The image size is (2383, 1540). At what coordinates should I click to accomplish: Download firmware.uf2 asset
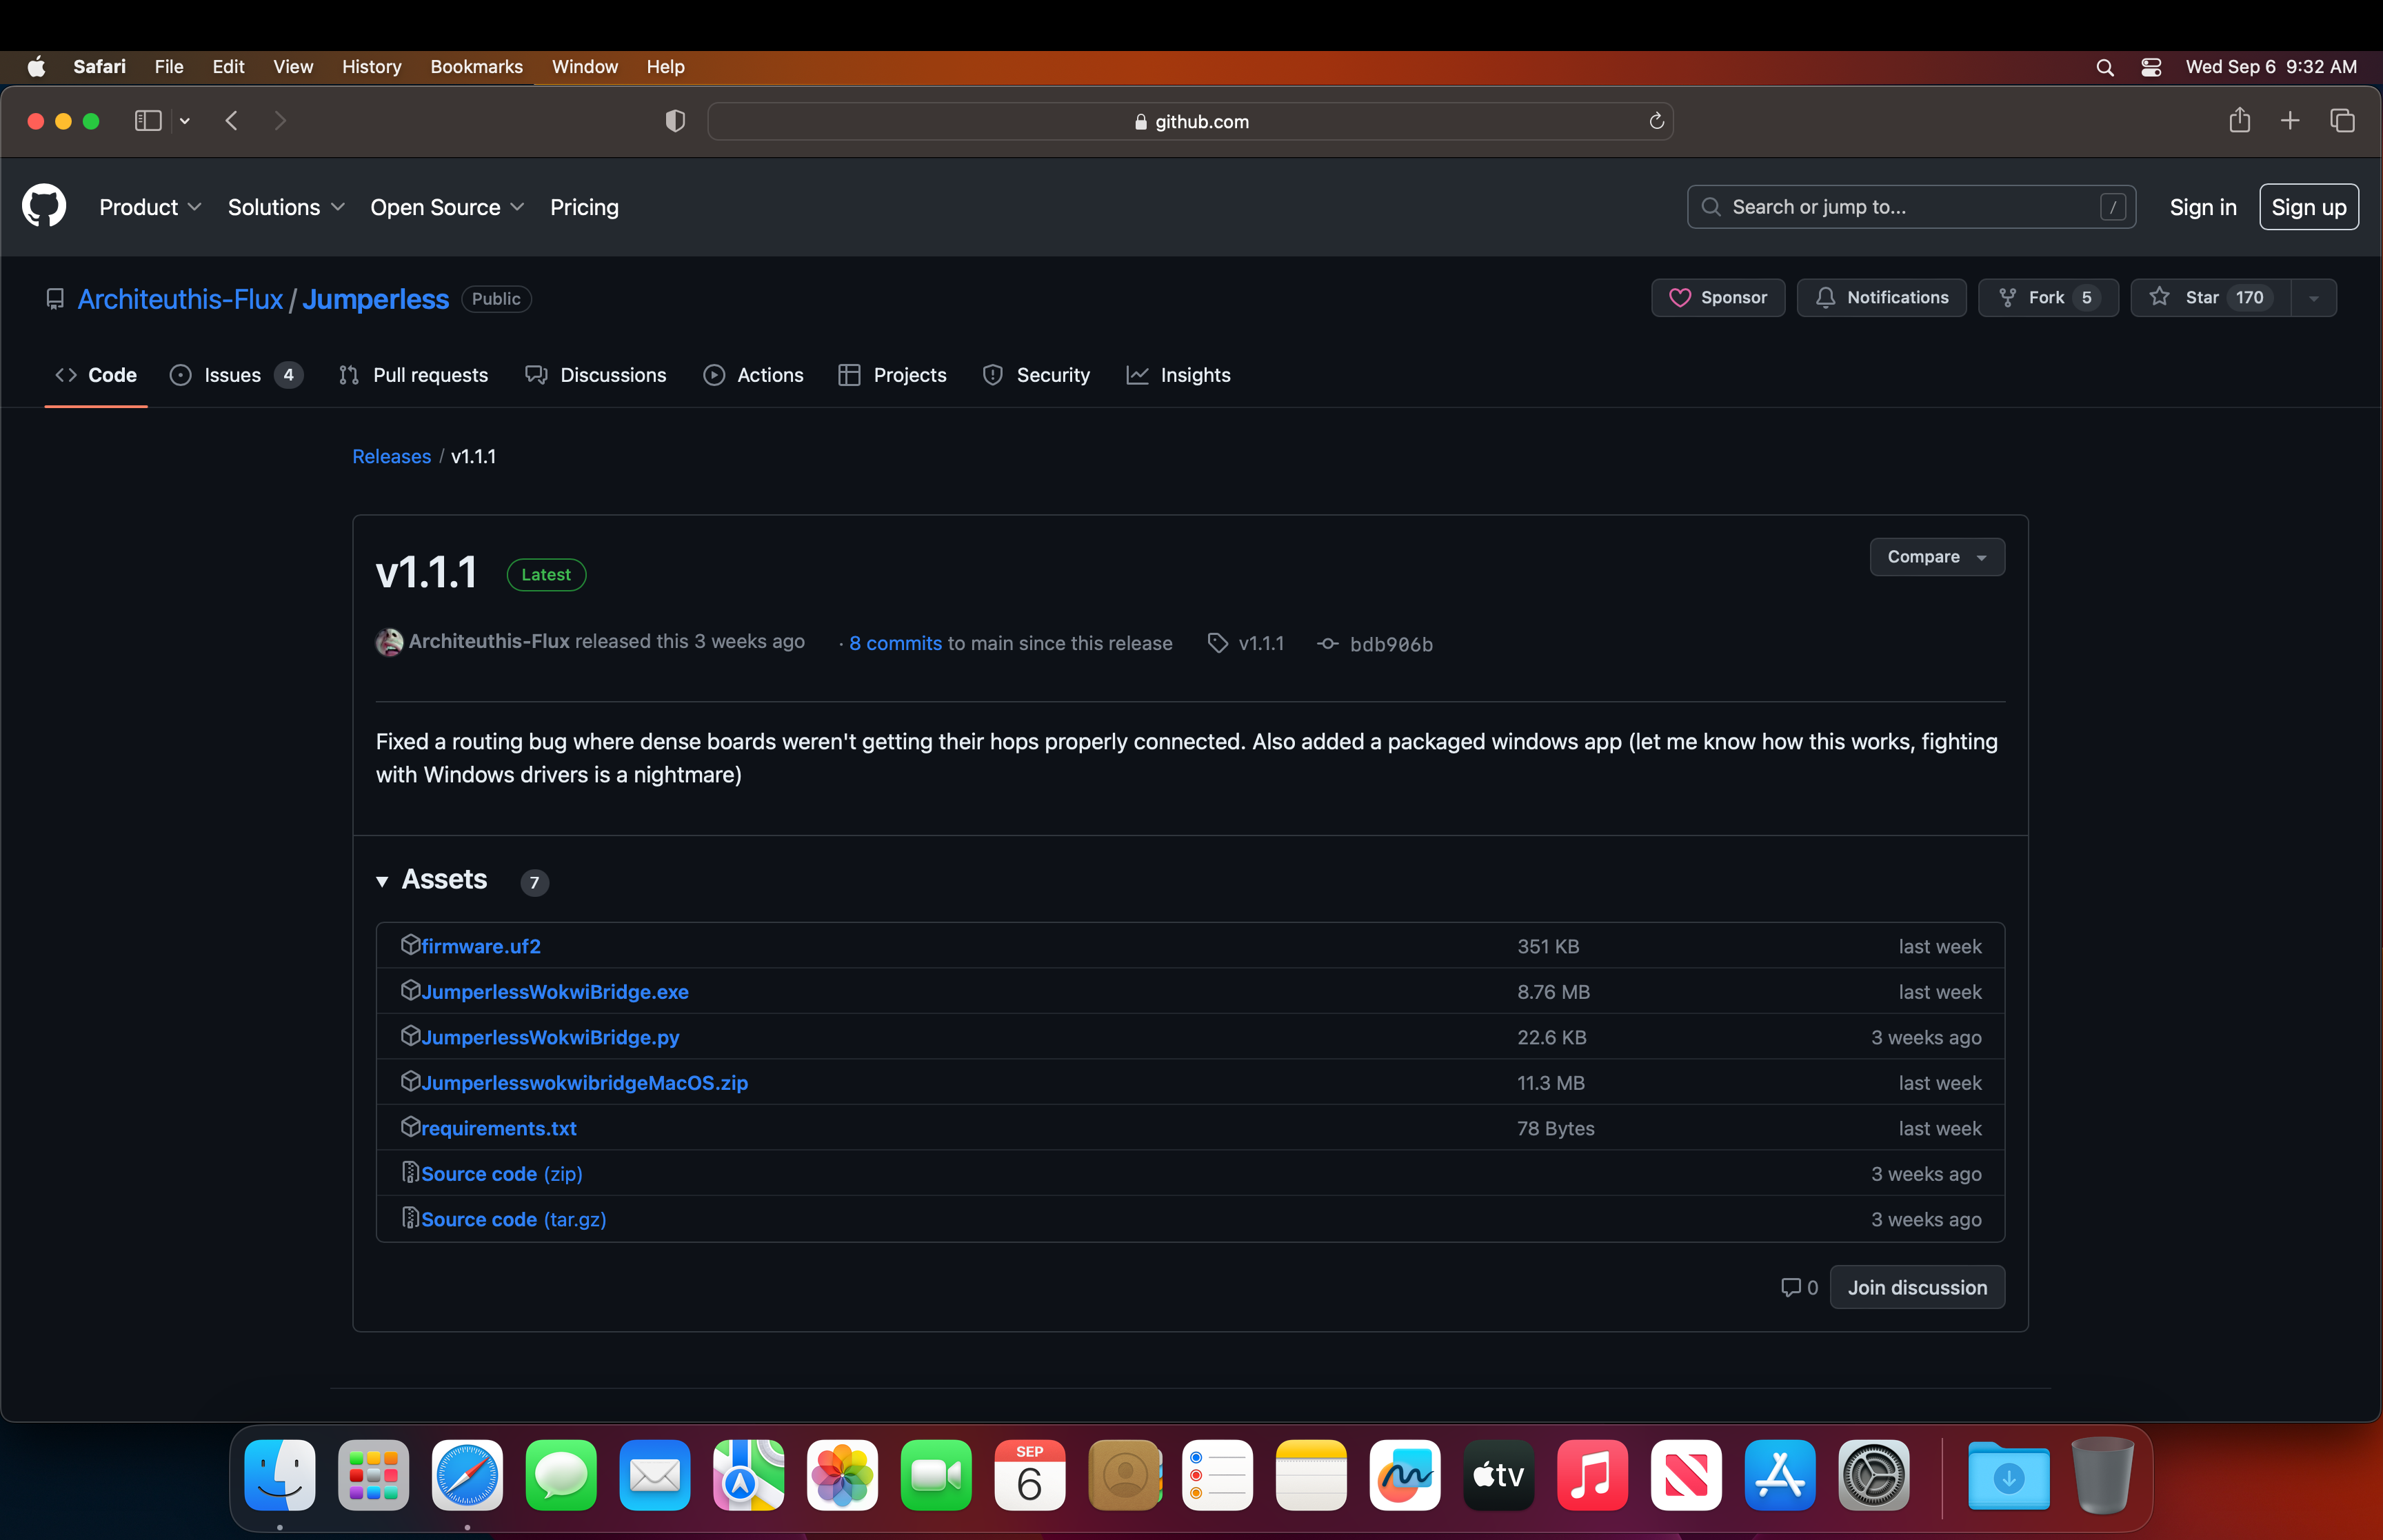pyautogui.click(x=480, y=946)
